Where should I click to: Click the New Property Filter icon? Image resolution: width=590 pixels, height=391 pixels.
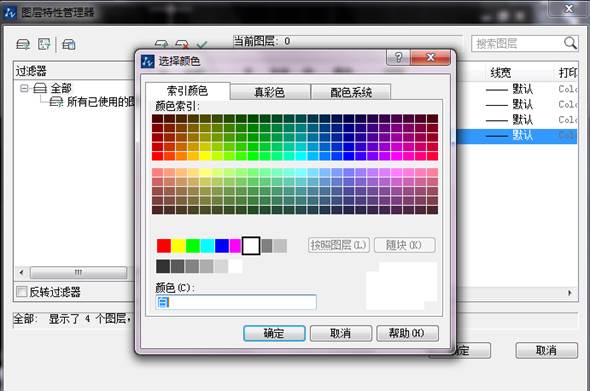tap(23, 44)
